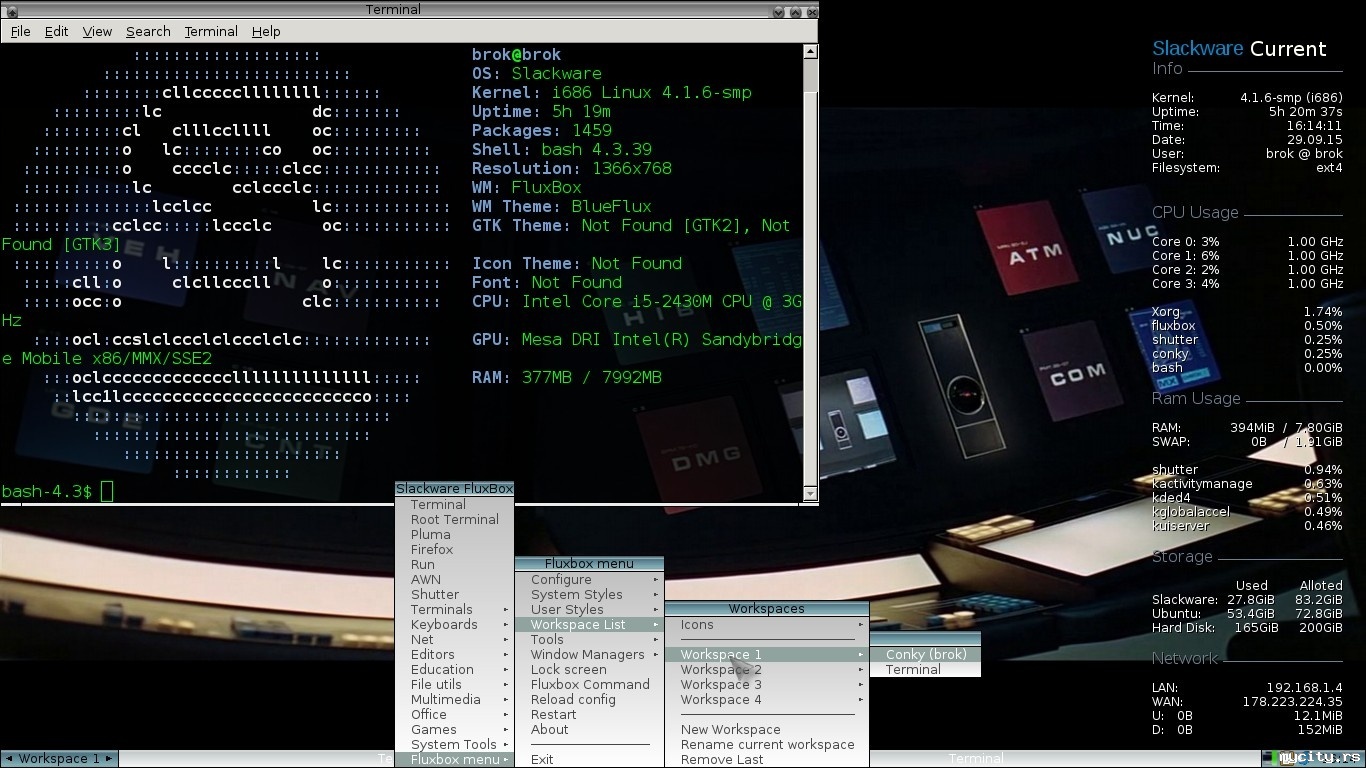The image size is (1366, 768).
Task: Choose Exit in Fluxbox menu
Action: click(589, 760)
